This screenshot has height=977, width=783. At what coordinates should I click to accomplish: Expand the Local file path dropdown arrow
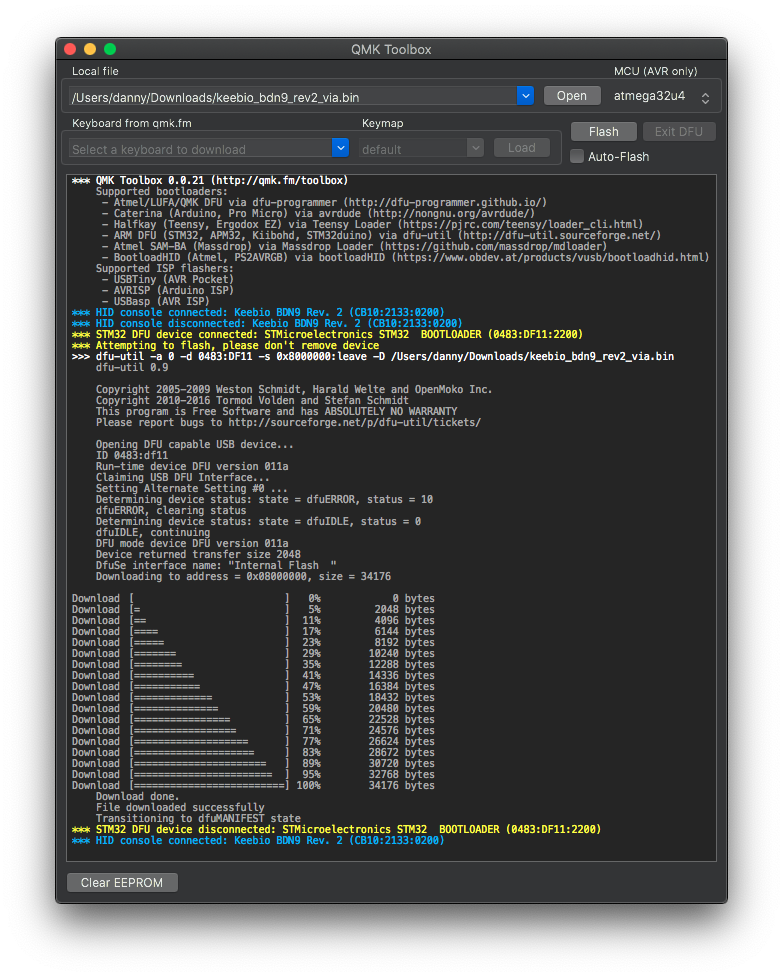(x=525, y=96)
